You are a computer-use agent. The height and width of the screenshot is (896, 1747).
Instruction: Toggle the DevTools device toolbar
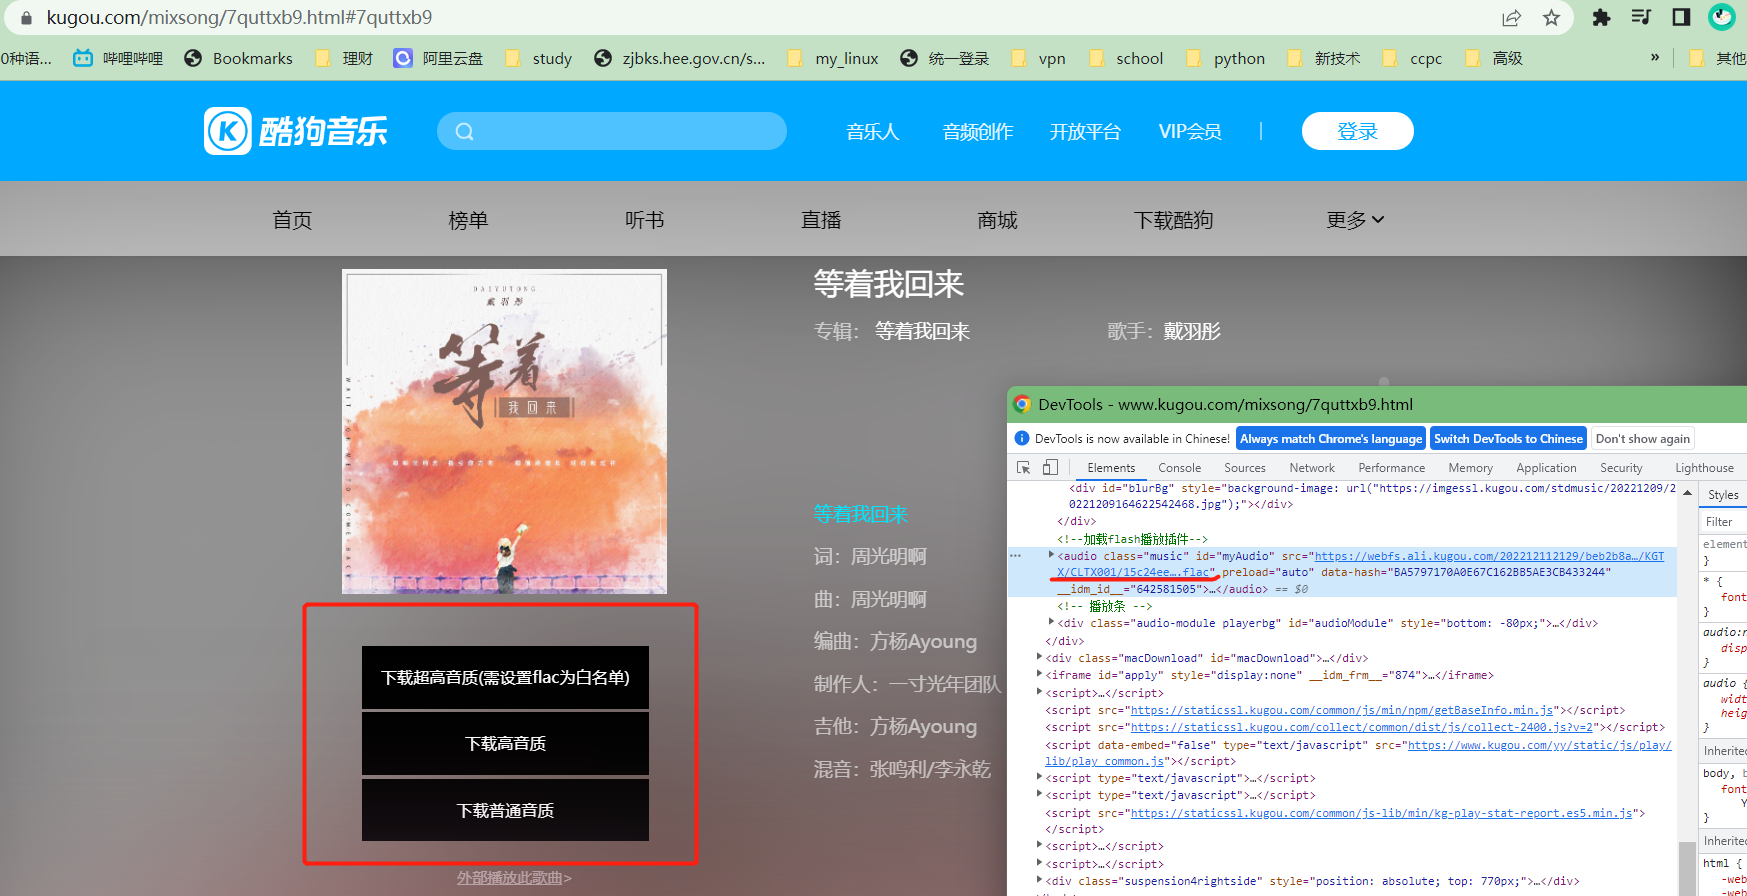click(x=1050, y=467)
